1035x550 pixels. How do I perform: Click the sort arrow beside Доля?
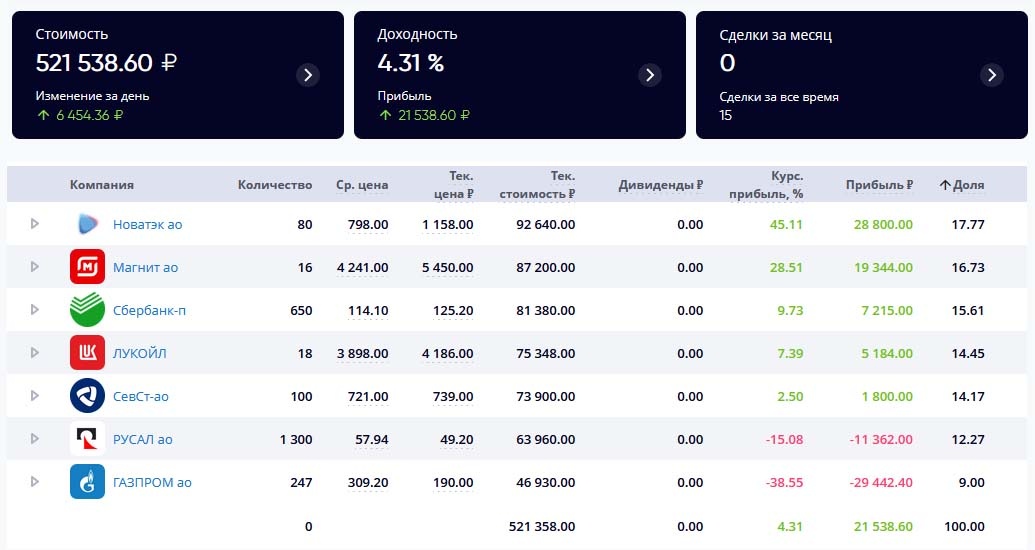point(945,185)
